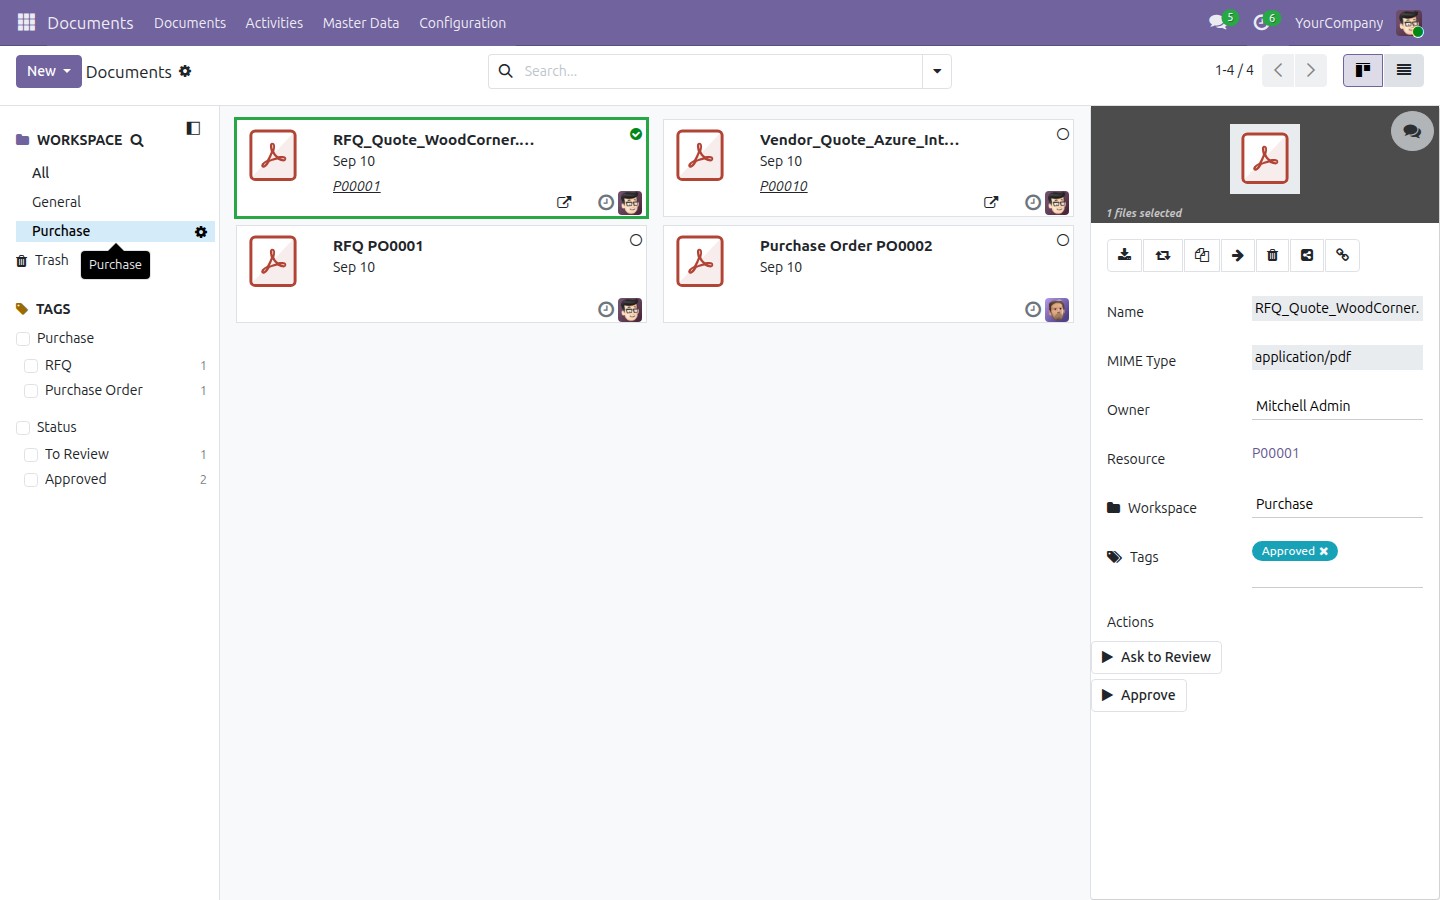Copy link of selected document
Image resolution: width=1440 pixels, height=900 pixels.
click(1343, 255)
